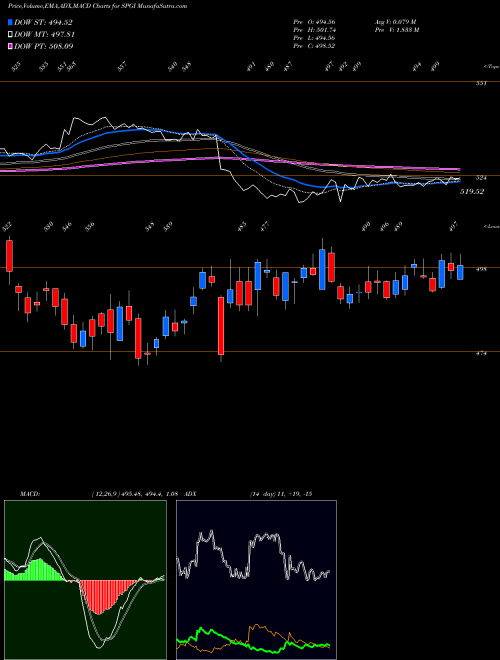
Task: Click the first red candle at far left
Action: coord(9,255)
